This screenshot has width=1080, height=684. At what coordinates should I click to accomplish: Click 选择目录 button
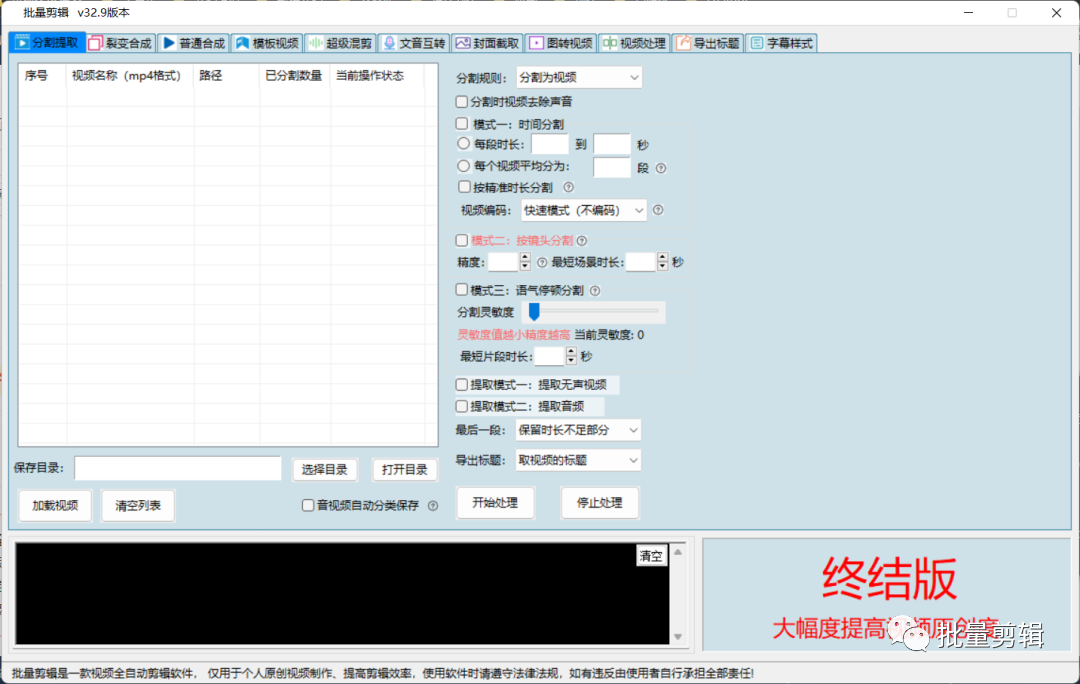pos(324,470)
